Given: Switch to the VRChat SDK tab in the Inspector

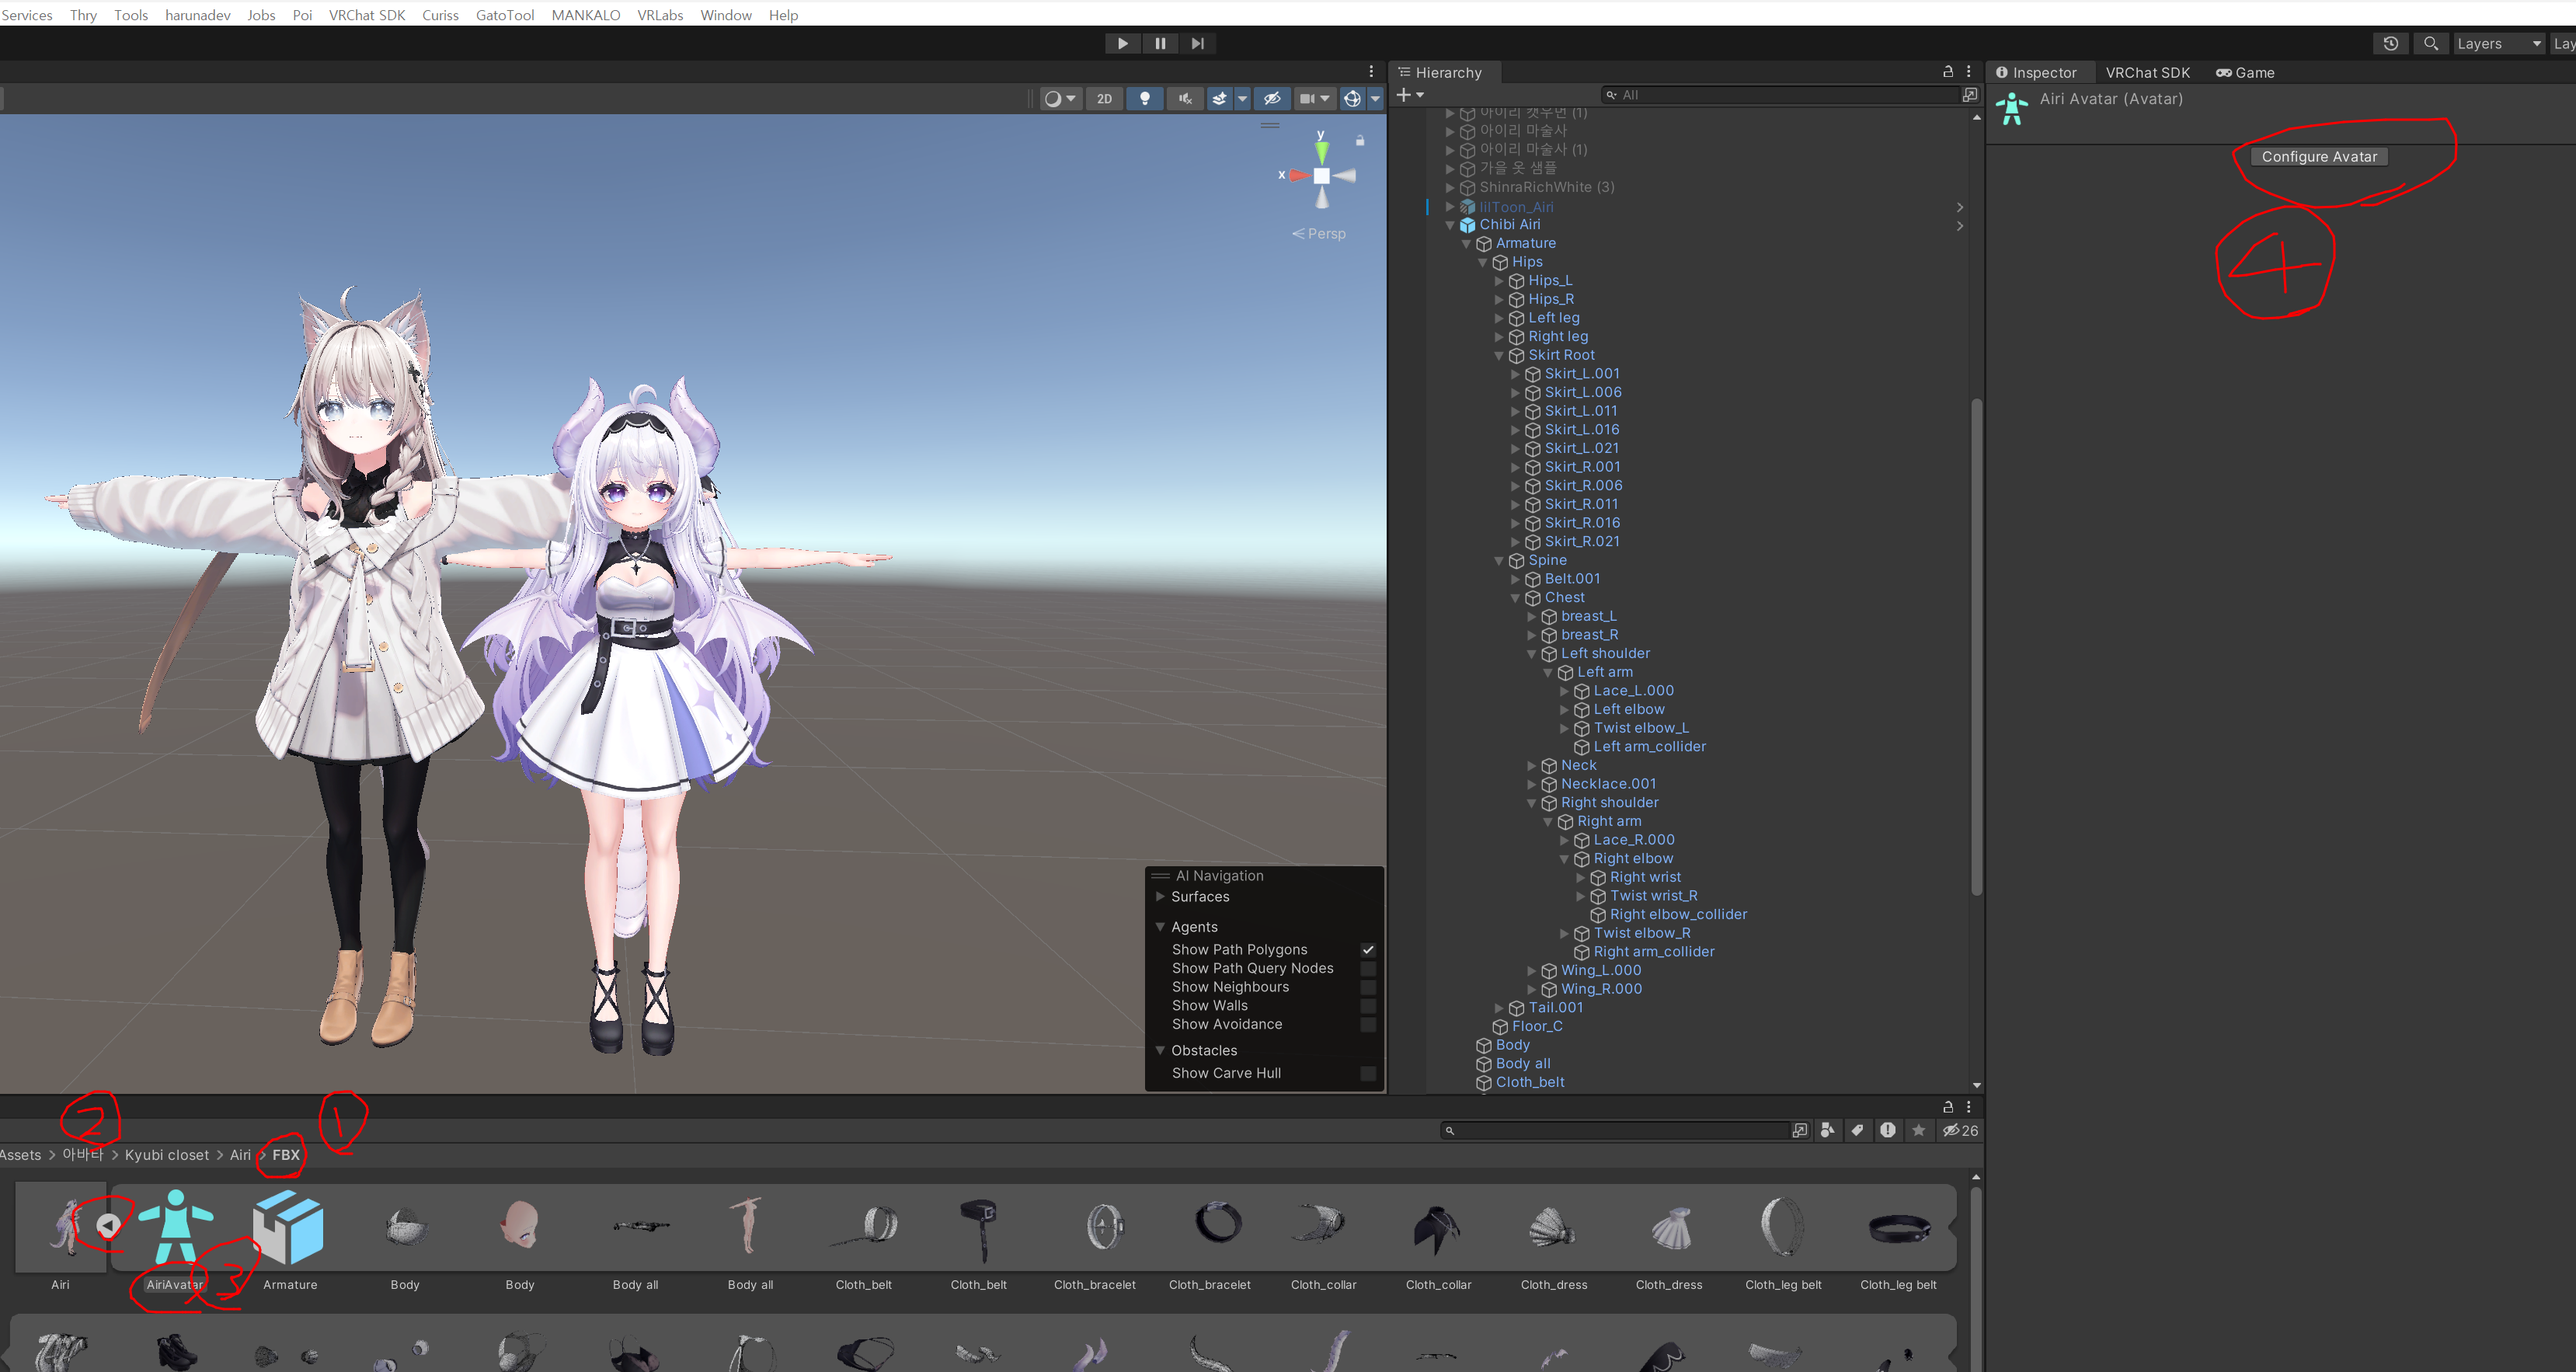Looking at the screenshot, I should [2147, 72].
